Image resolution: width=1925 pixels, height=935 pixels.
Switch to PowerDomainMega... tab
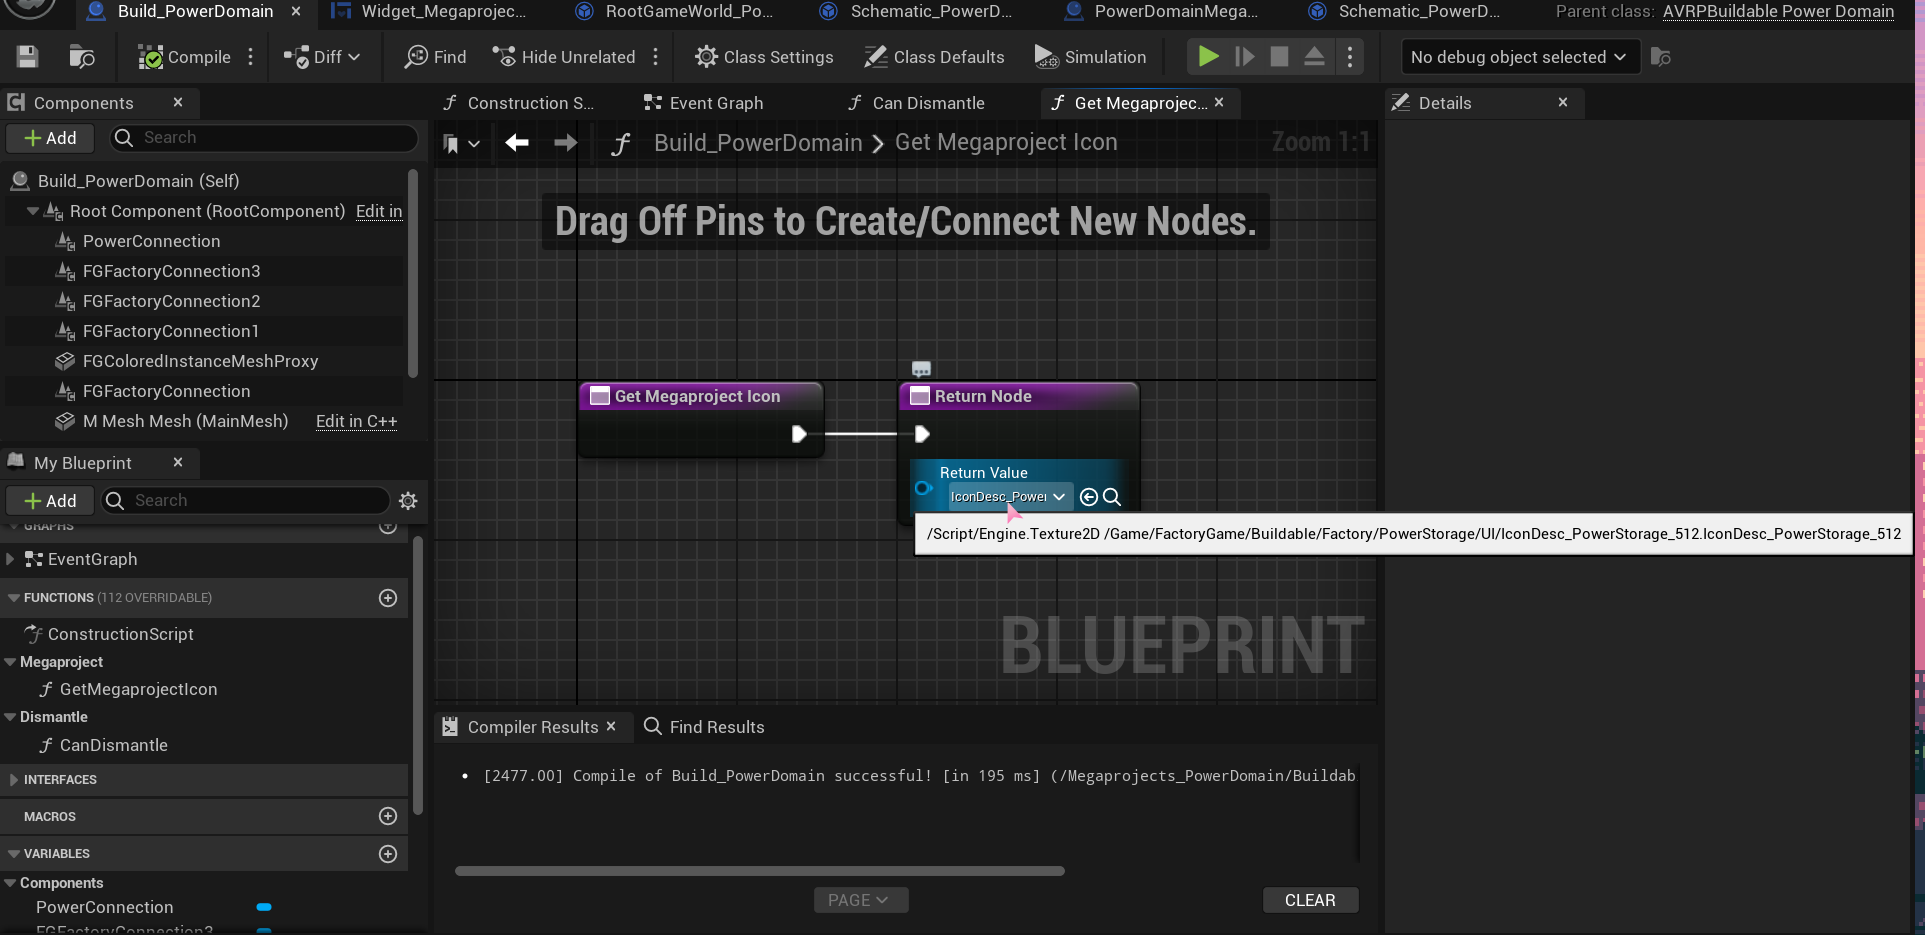pyautogui.click(x=1162, y=11)
